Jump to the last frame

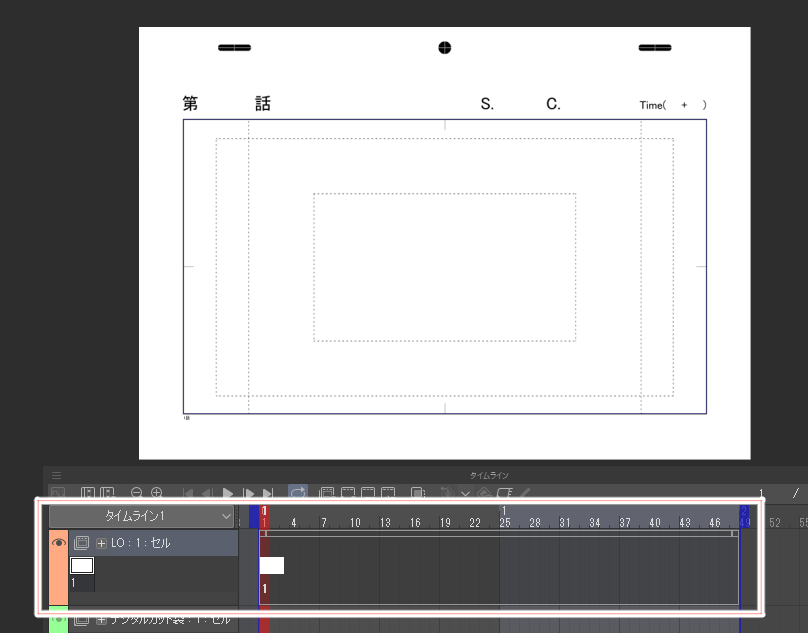[x=267, y=493]
